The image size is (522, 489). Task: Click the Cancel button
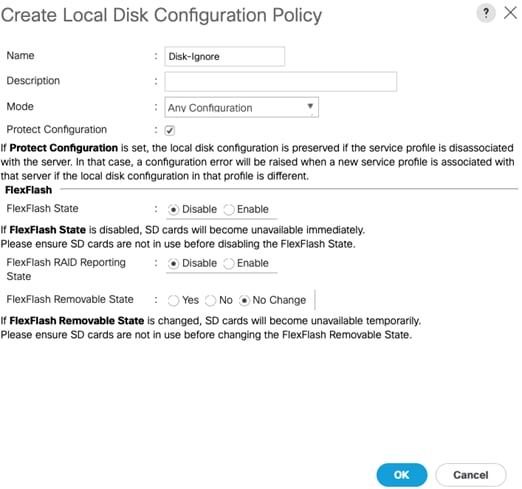(470, 475)
